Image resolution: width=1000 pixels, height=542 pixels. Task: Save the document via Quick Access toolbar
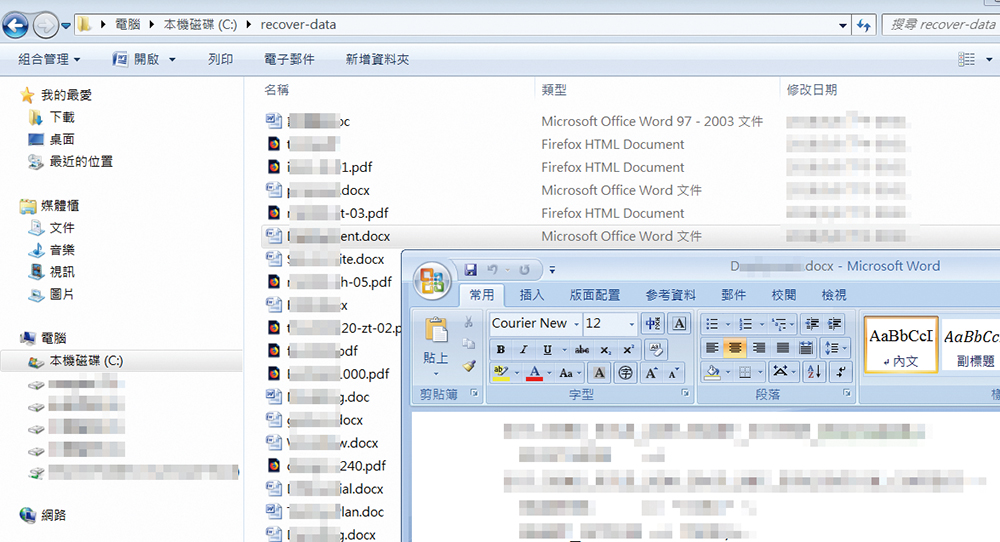pos(471,270)
